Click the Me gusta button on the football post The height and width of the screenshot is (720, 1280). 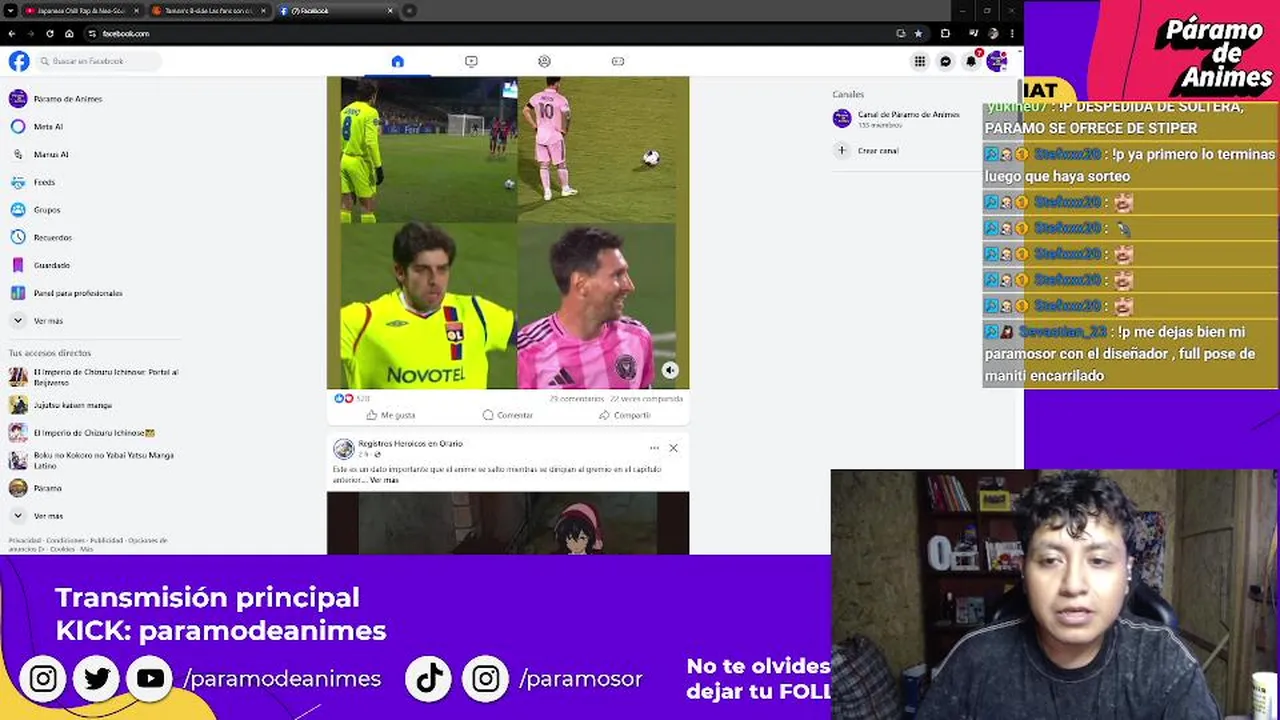(390, 415)
